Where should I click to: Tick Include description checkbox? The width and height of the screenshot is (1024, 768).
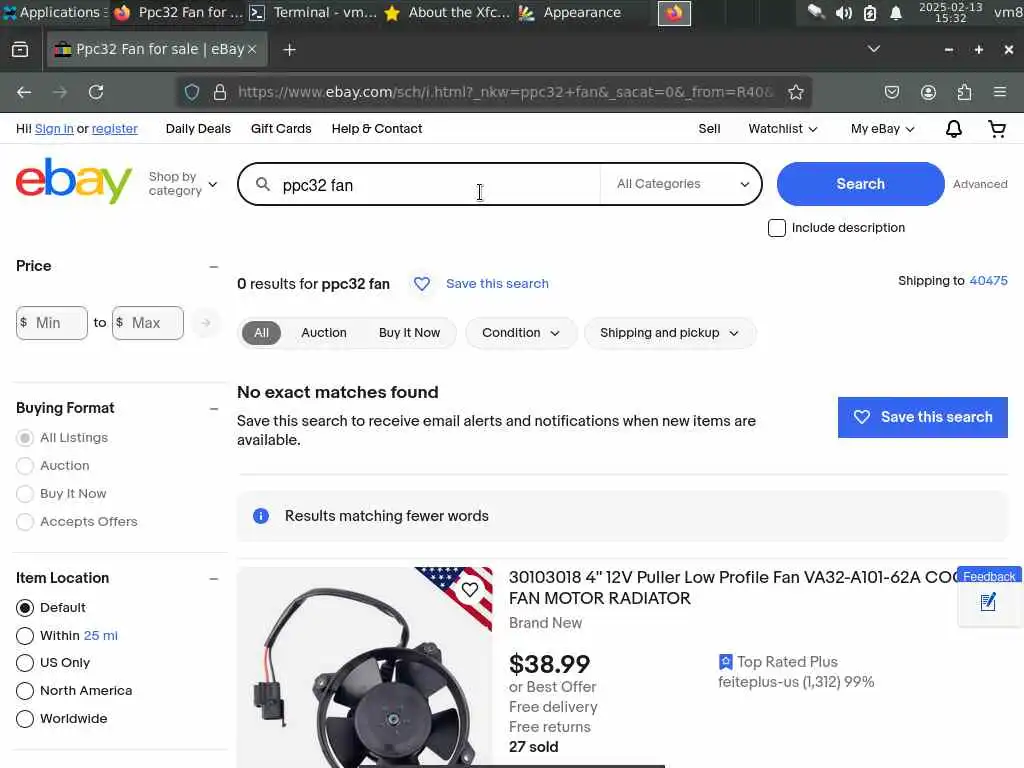[776, 228]
